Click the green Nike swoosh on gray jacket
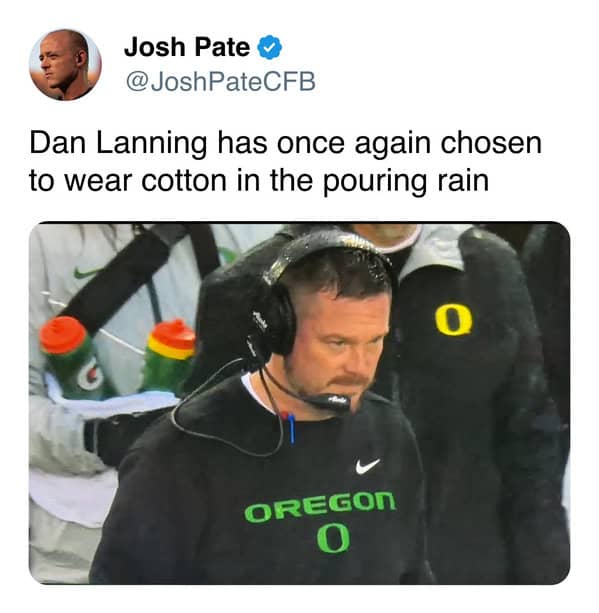 point(87,272)
